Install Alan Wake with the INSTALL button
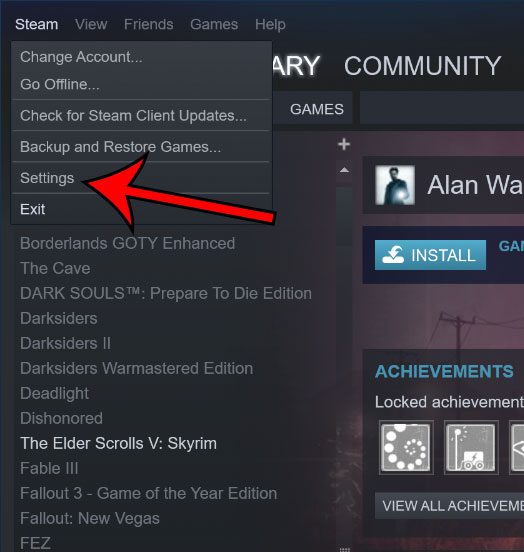Viewport: 524px width, 552px height. pos(430,255)
